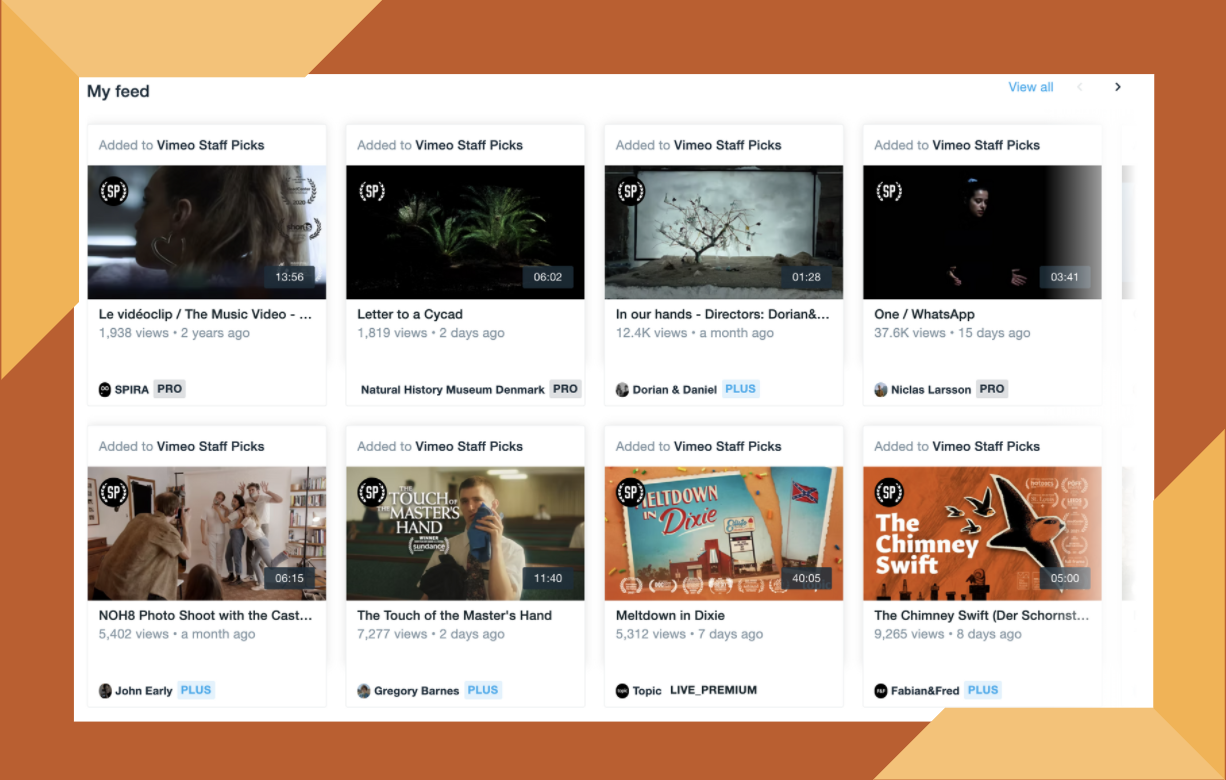
Task: Click Dorian & Daniel avatar icon
Action: coord(622,389)
